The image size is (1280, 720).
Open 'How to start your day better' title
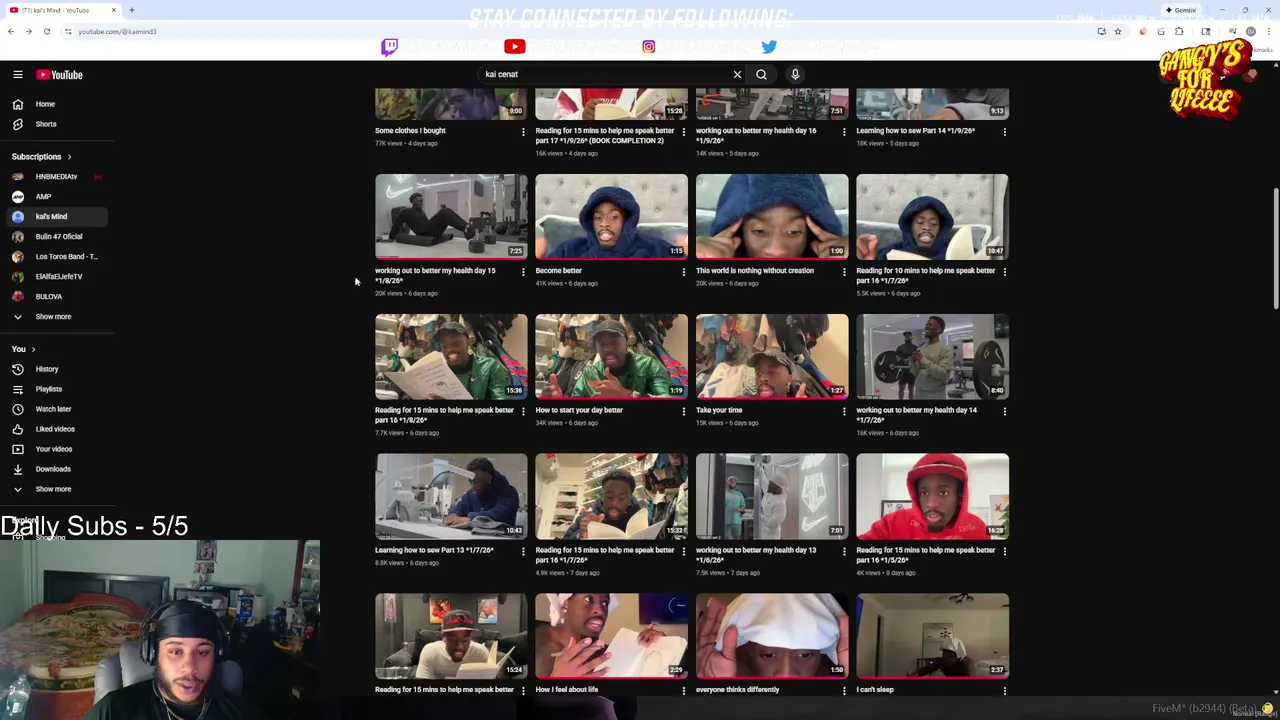(x=579, y=410)
